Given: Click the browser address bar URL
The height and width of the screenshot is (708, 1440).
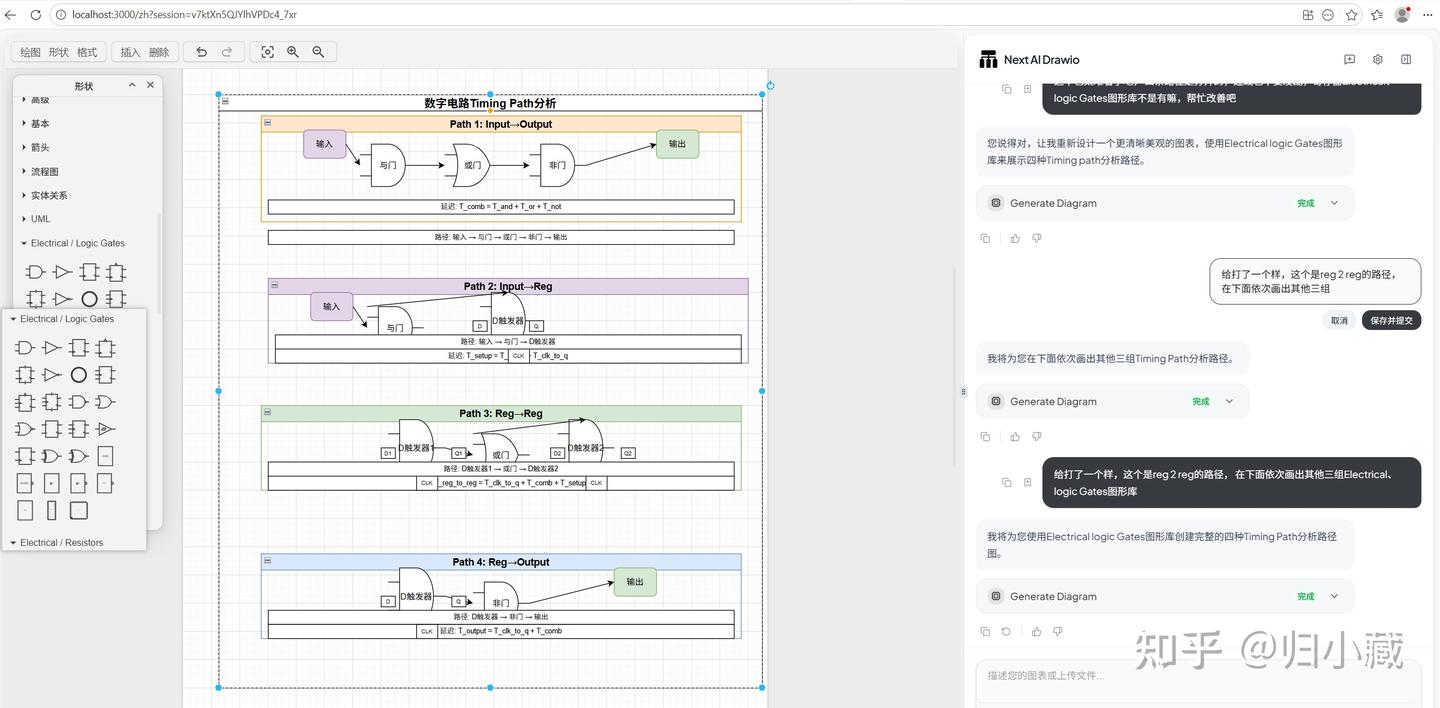Looking at the screenshot, I should pyautogui.click(x=184, y=15).
